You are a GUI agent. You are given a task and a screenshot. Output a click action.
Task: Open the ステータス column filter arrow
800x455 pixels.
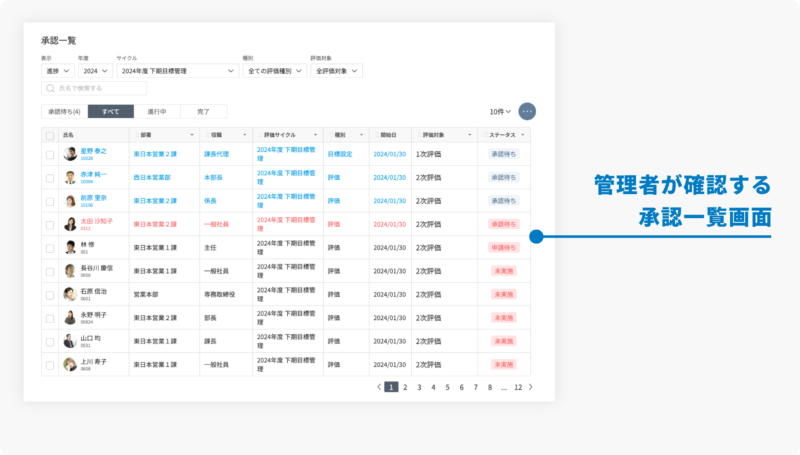522,135
